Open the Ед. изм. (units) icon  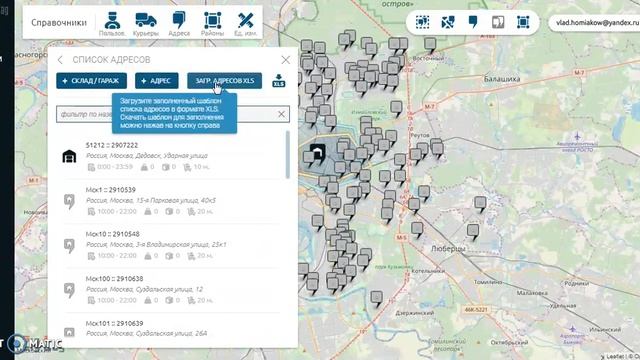(x=246, y=24)
